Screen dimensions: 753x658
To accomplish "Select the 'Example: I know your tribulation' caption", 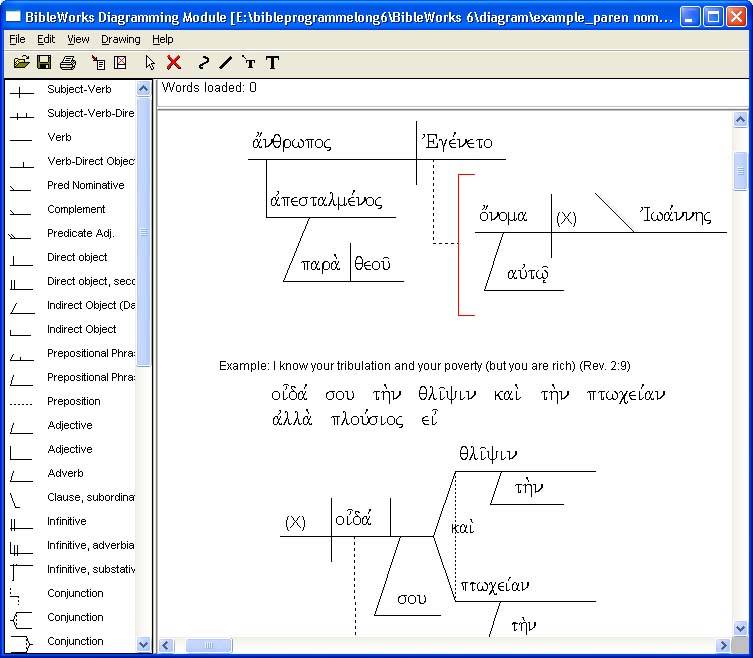I will 424,366.
